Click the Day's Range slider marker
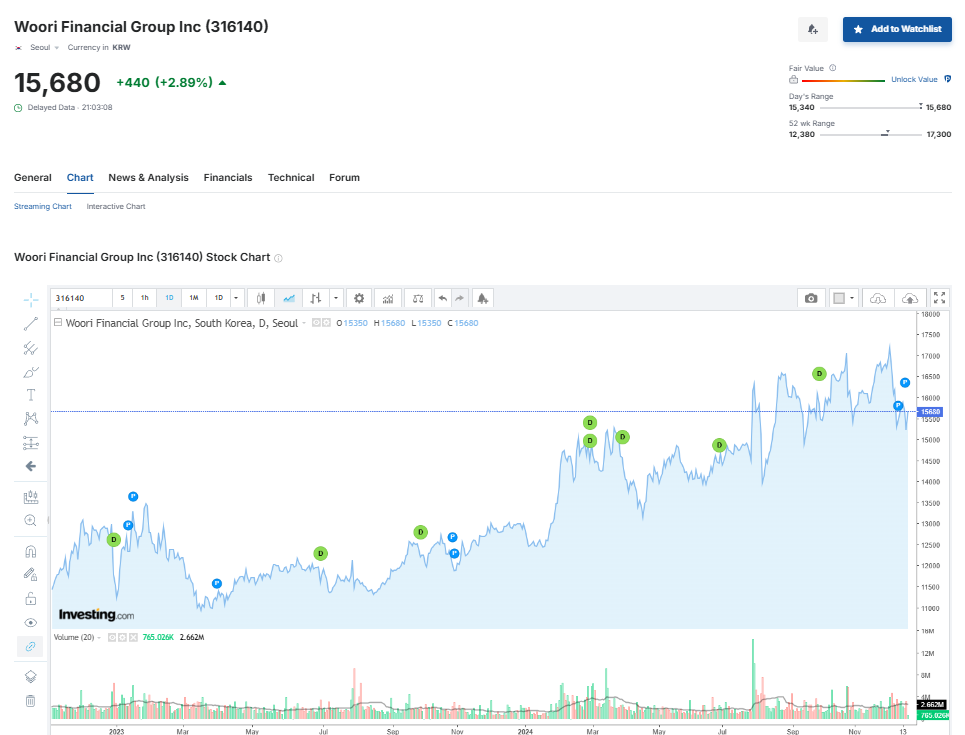This screenshot has height=735, width=965. coord(921,106)
